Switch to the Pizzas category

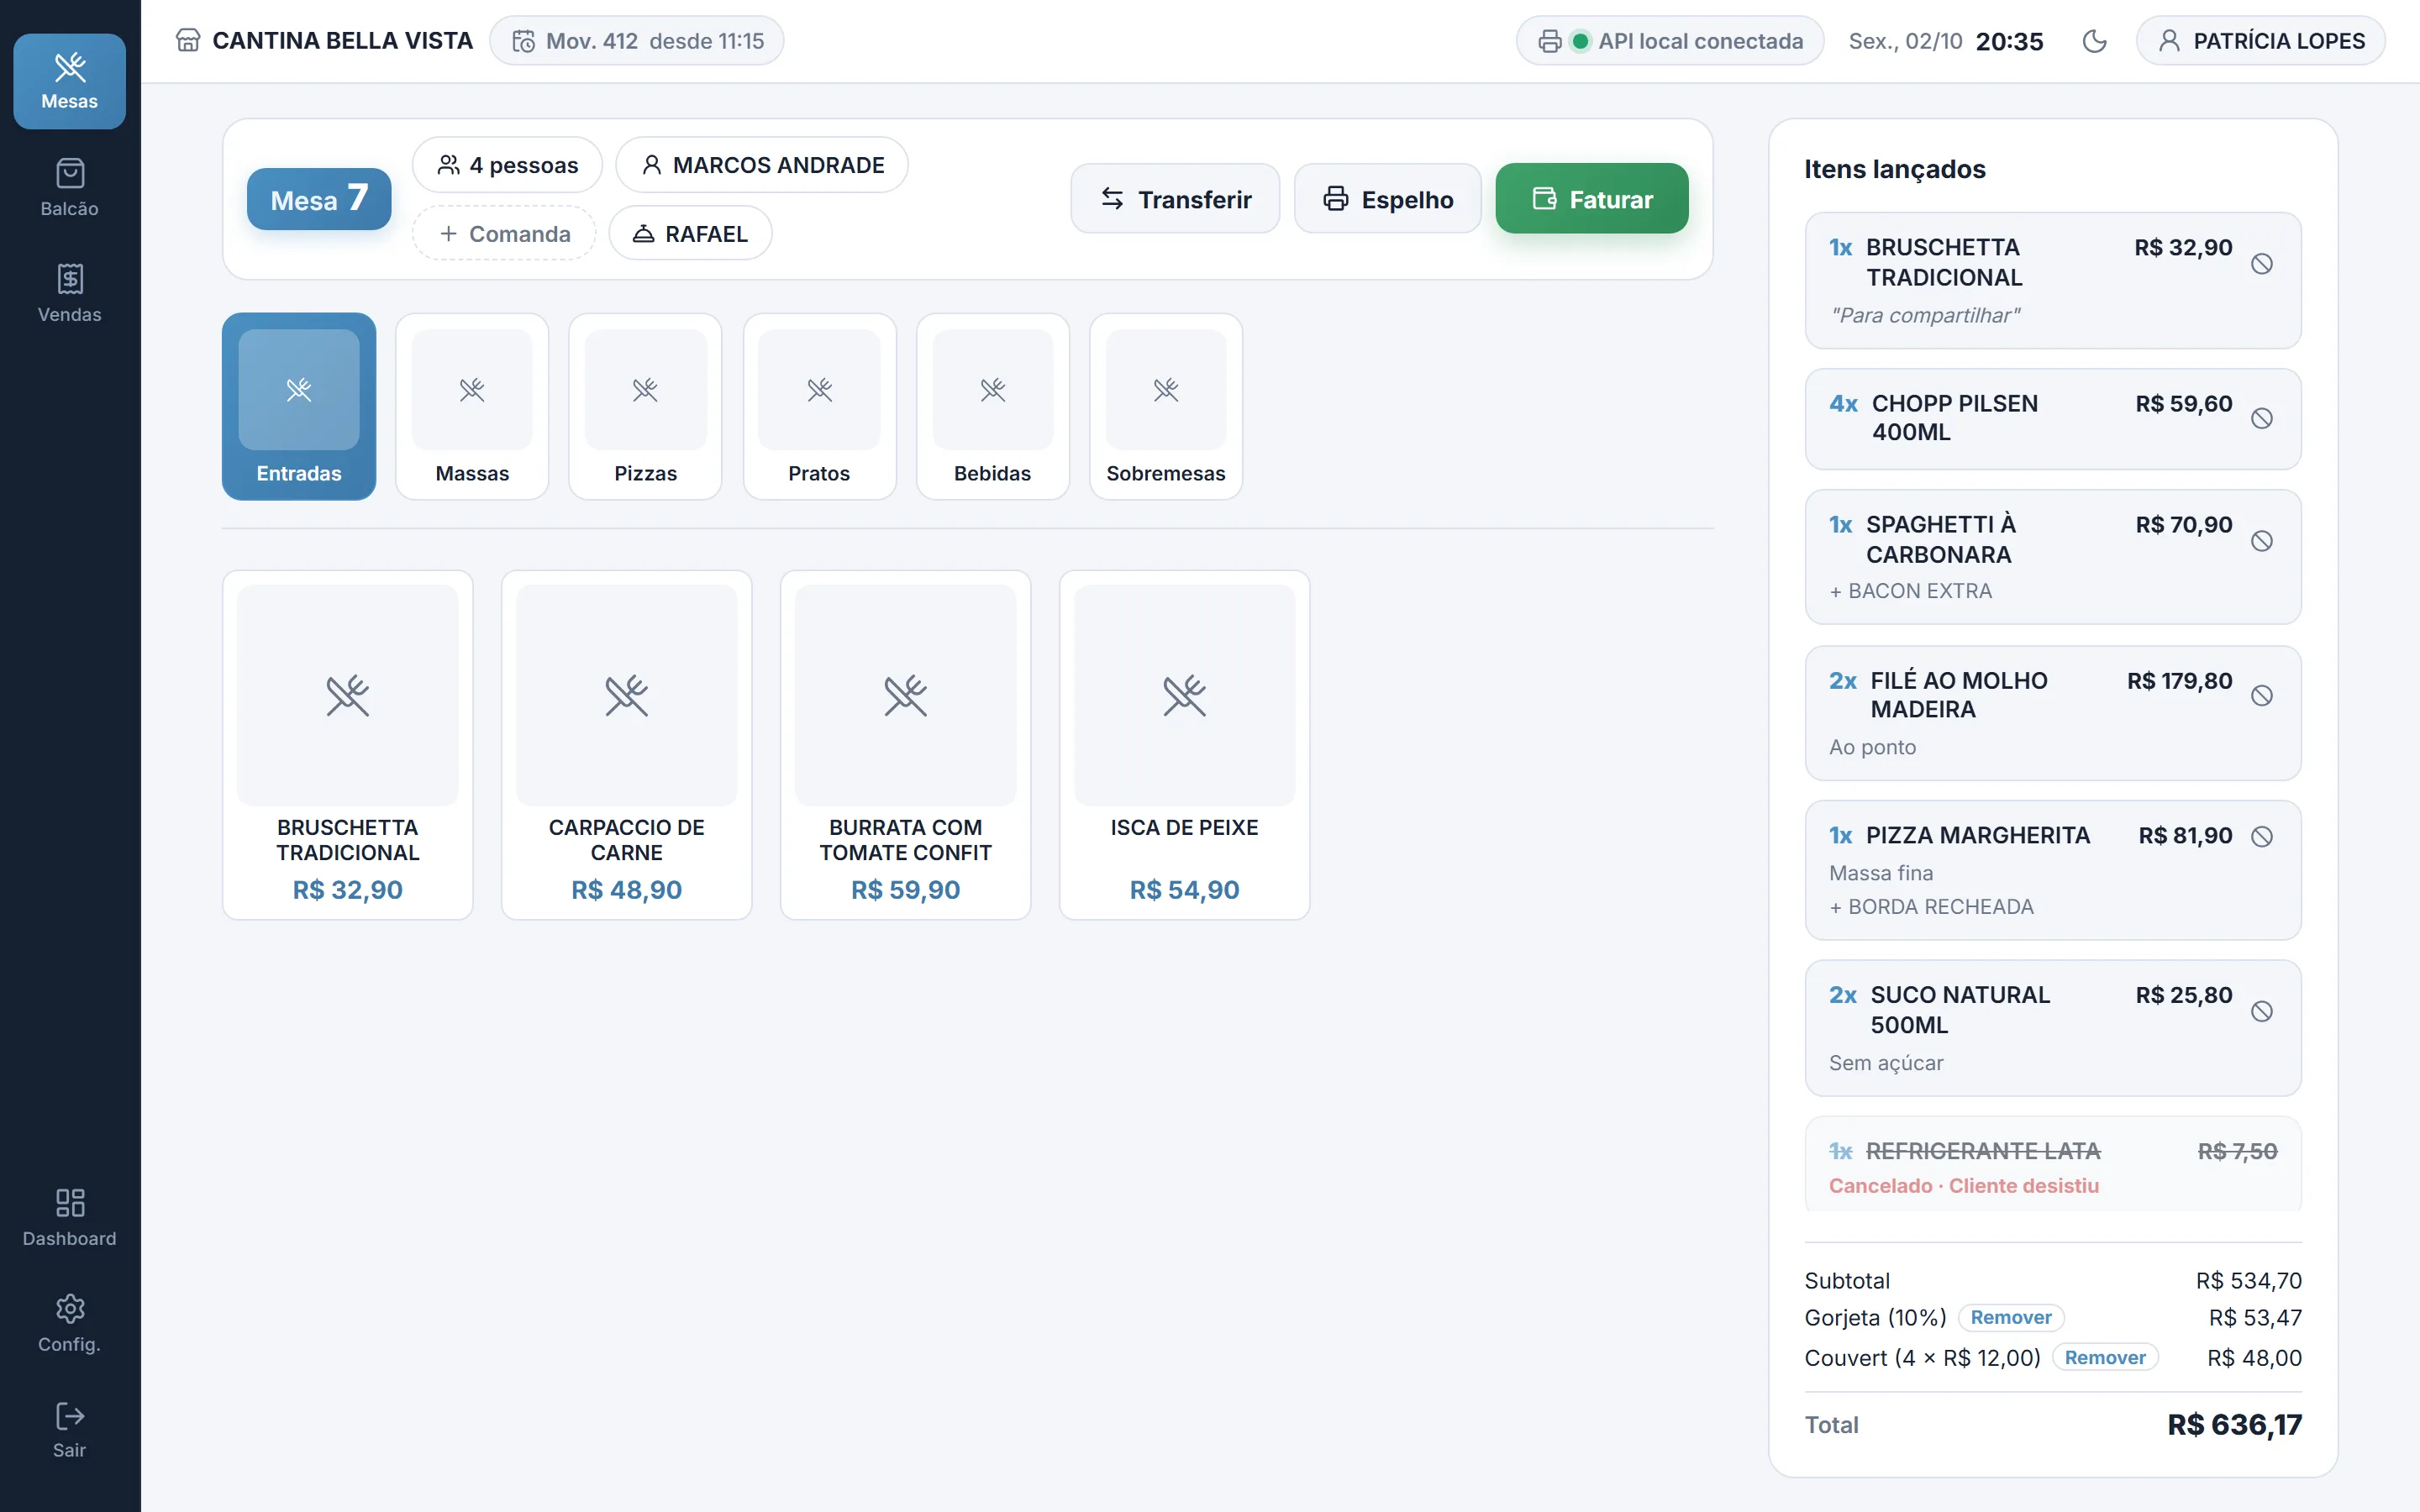click(645, 406)
